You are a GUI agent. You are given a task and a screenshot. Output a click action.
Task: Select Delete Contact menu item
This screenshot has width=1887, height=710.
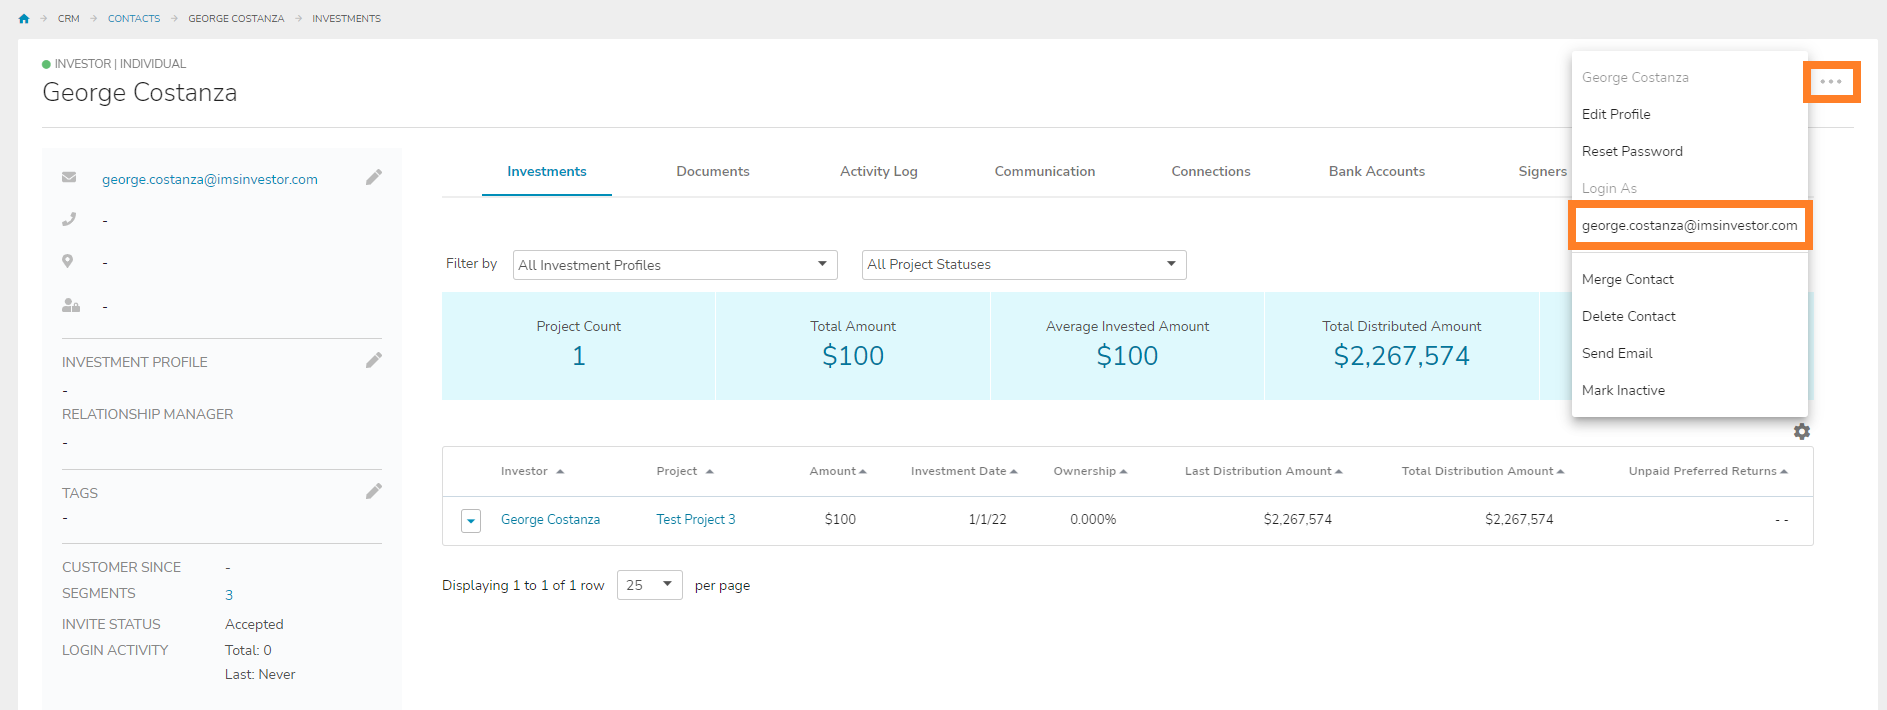pyautogui.click(x=1690, y=316)
